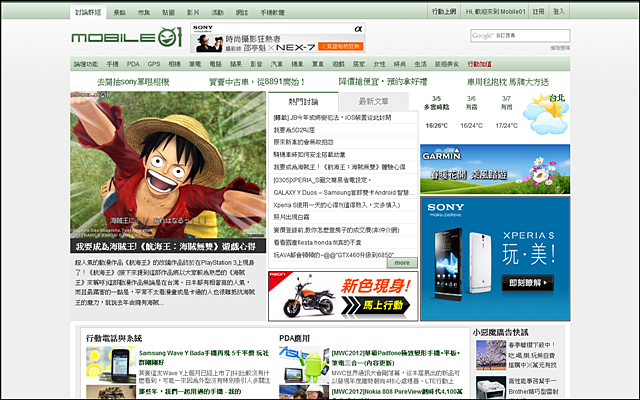Click the 8891 used car promo link
This screenshot has height=400, width=640.
257,82
